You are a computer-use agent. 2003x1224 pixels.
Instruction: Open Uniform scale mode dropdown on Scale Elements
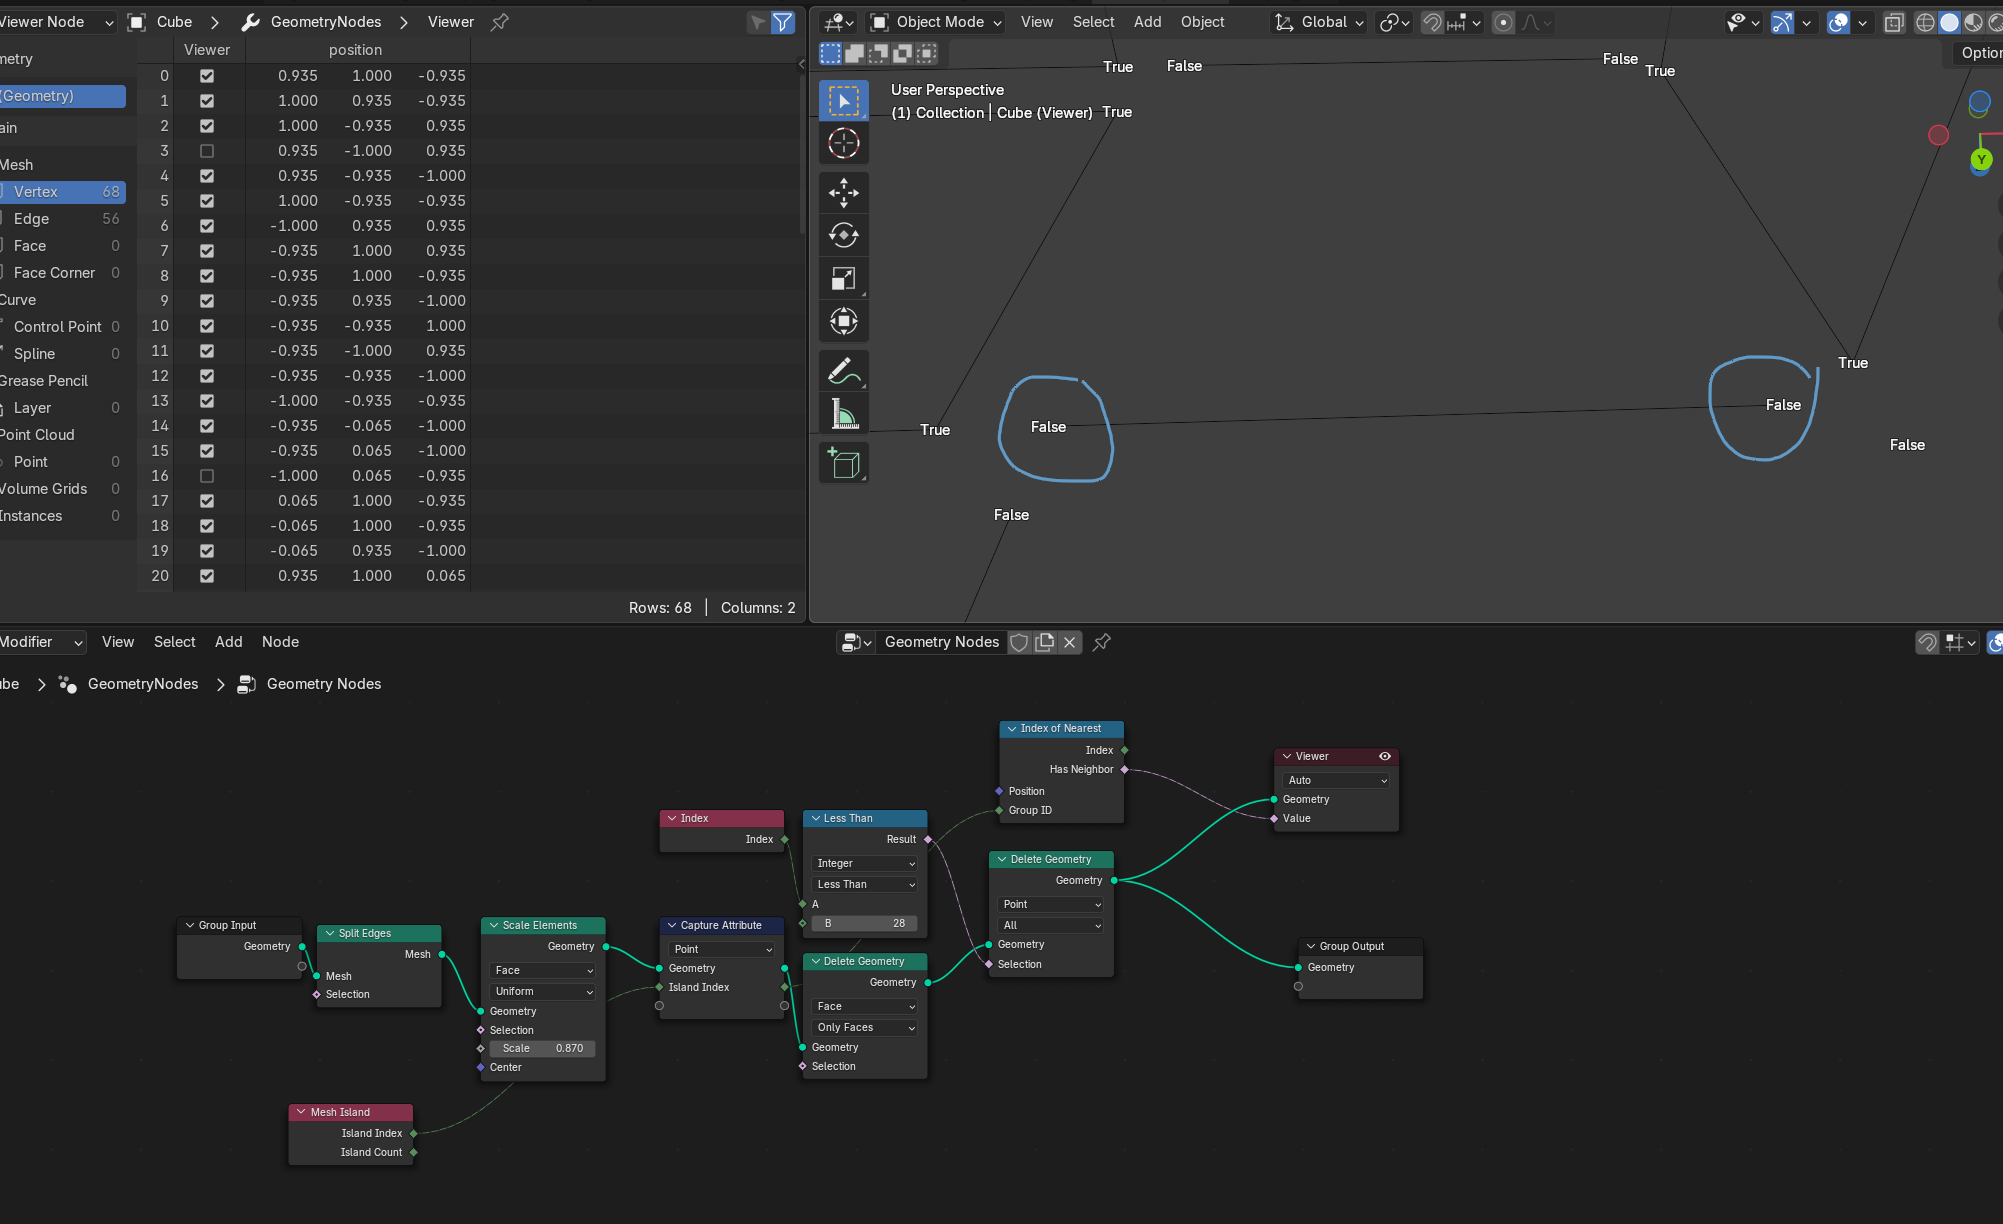tap(543, 991)
